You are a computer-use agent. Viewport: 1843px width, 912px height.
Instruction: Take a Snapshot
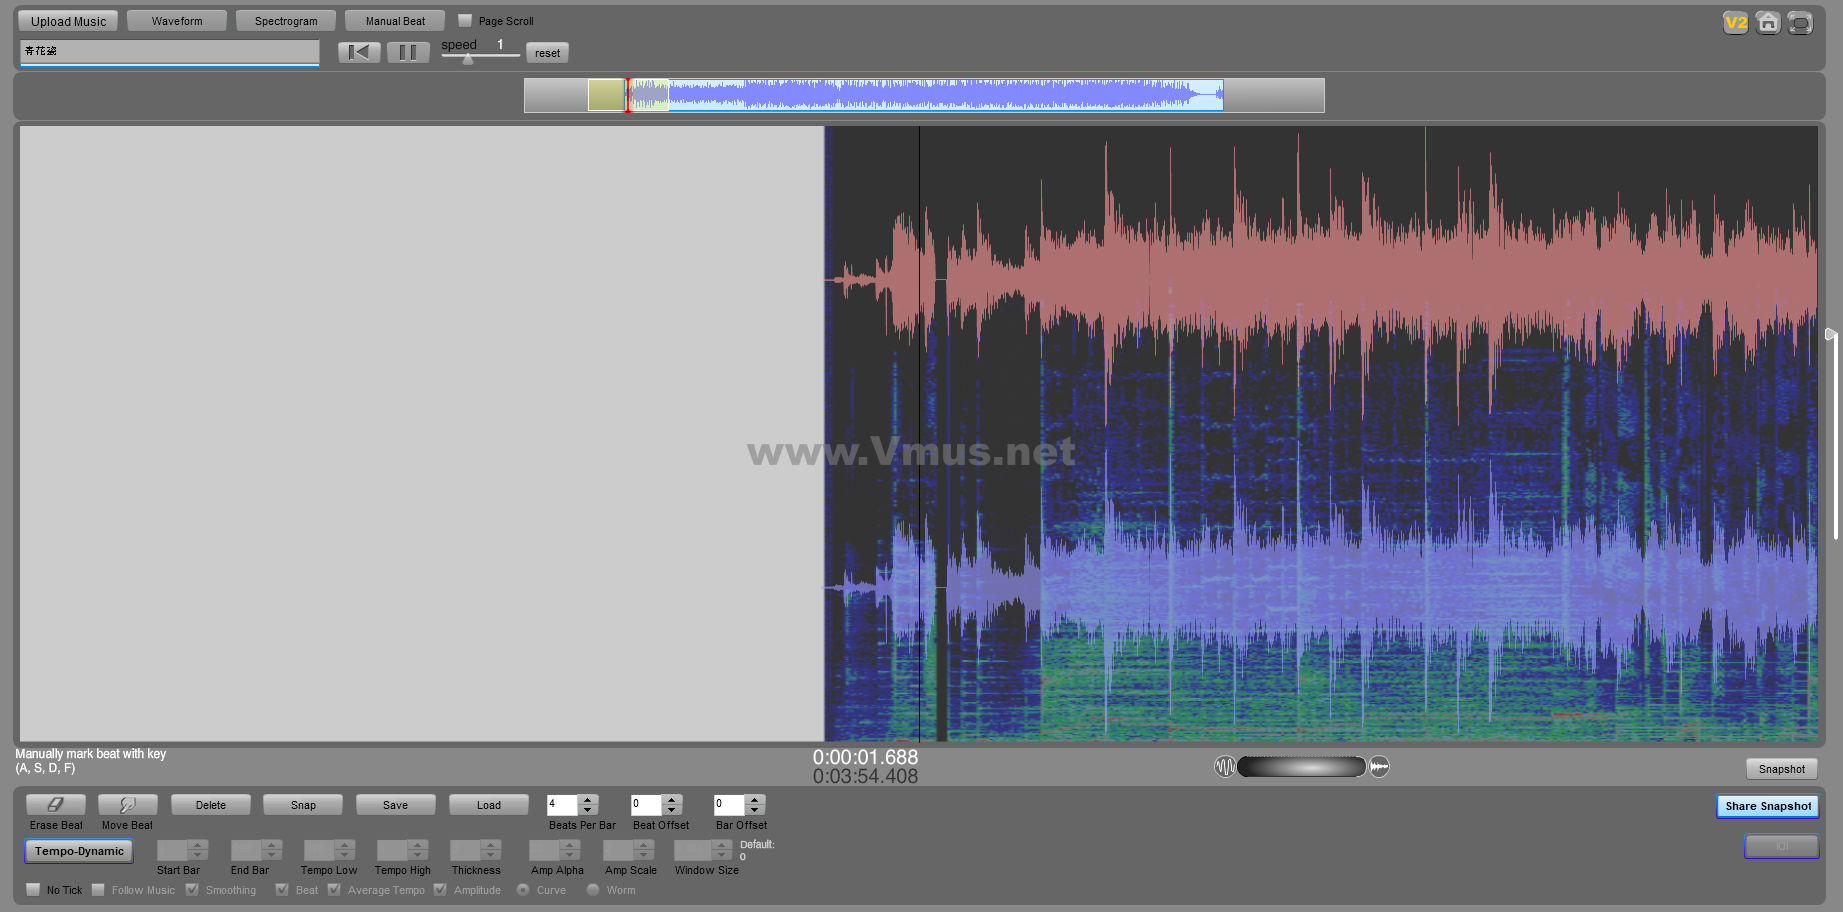1782,769
